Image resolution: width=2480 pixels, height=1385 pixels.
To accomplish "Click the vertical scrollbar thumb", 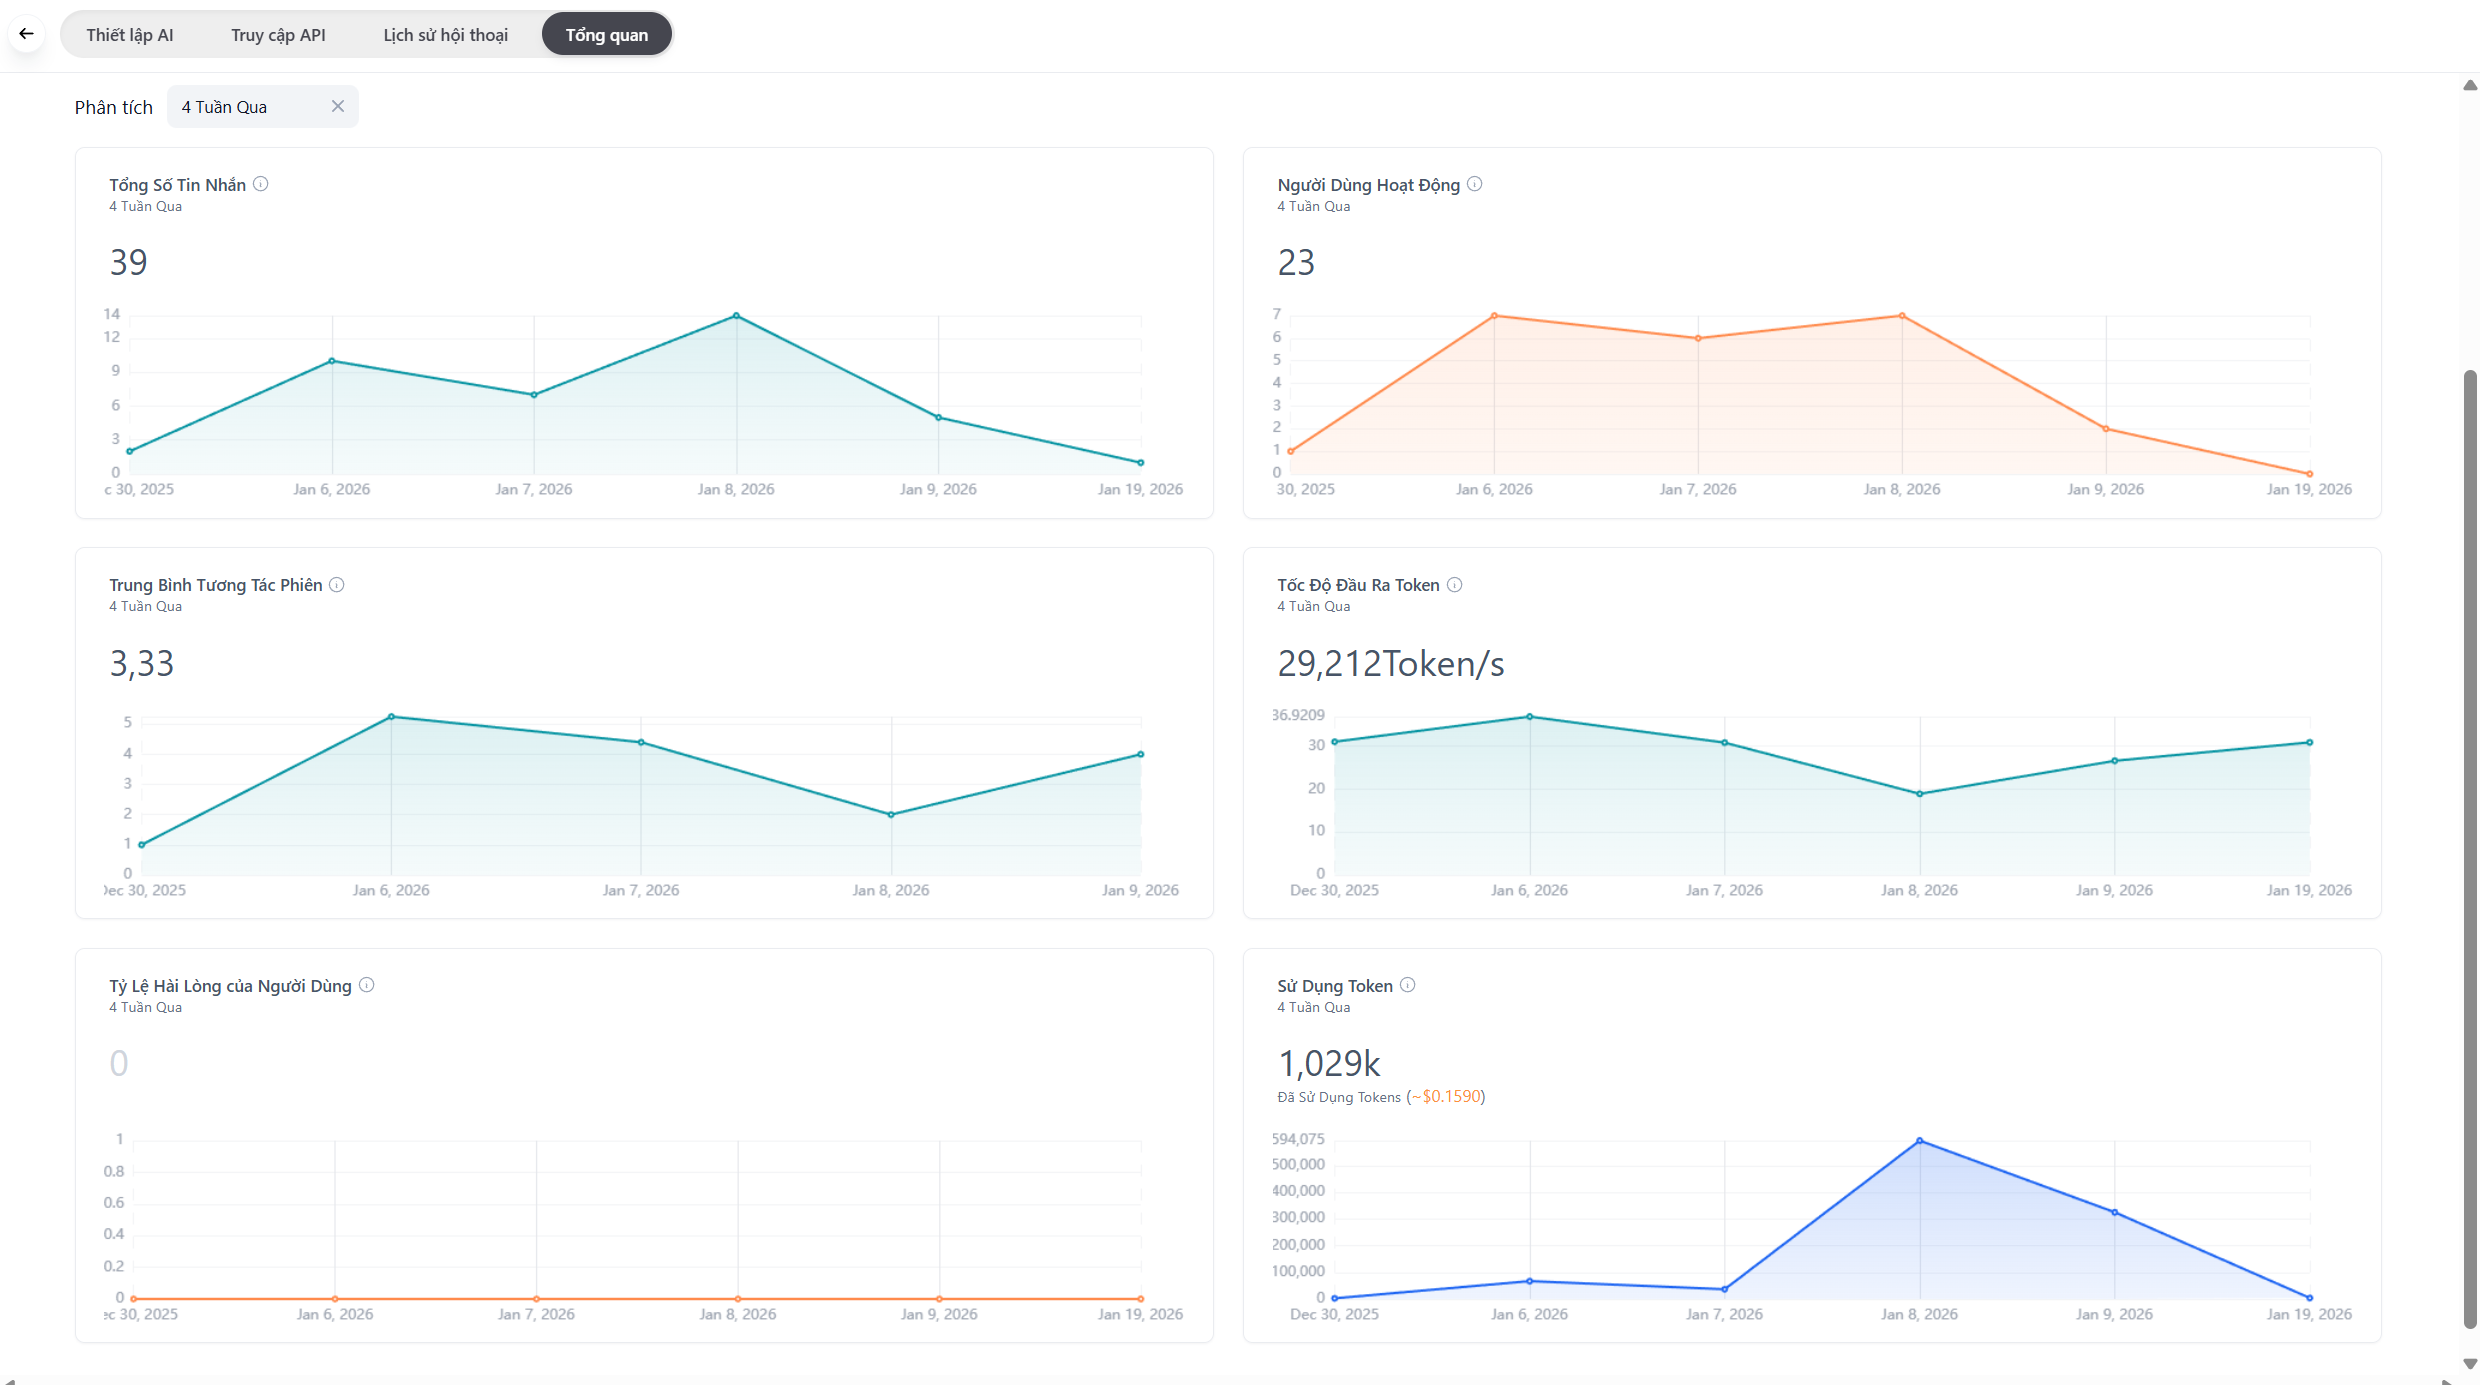I will pos(2470,850).
